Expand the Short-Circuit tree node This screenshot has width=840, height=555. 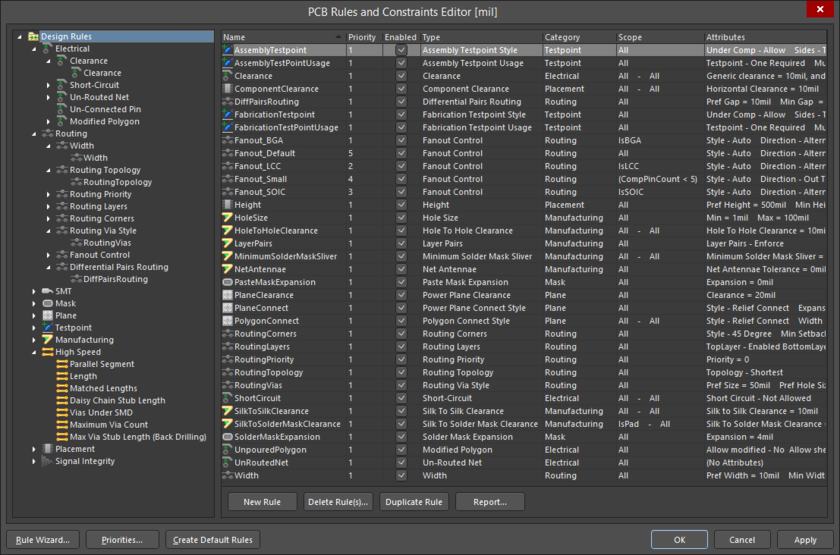click(x=48, y=85)
